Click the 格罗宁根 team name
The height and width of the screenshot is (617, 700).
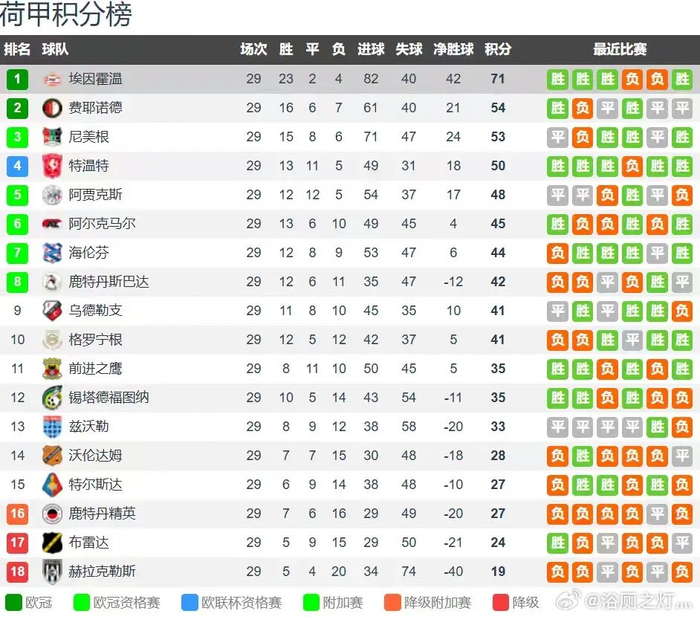(95, 340)
